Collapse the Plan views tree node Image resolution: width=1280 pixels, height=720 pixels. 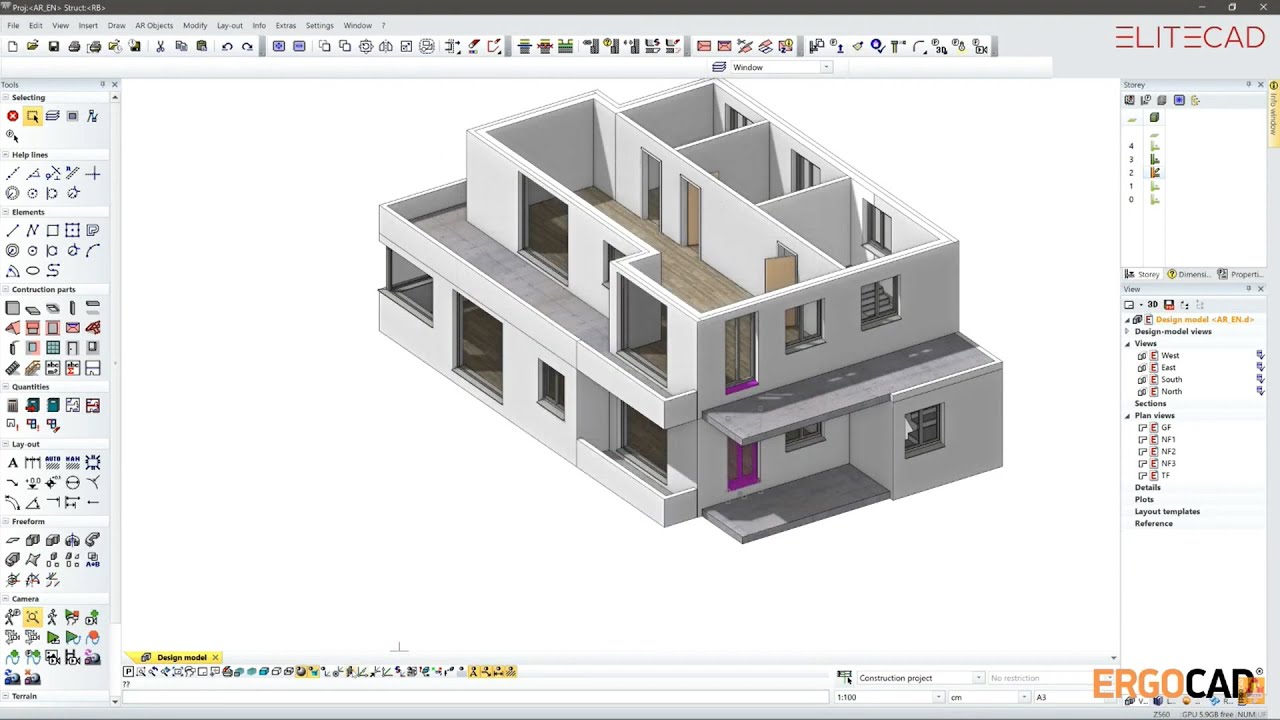[1127, 416]
